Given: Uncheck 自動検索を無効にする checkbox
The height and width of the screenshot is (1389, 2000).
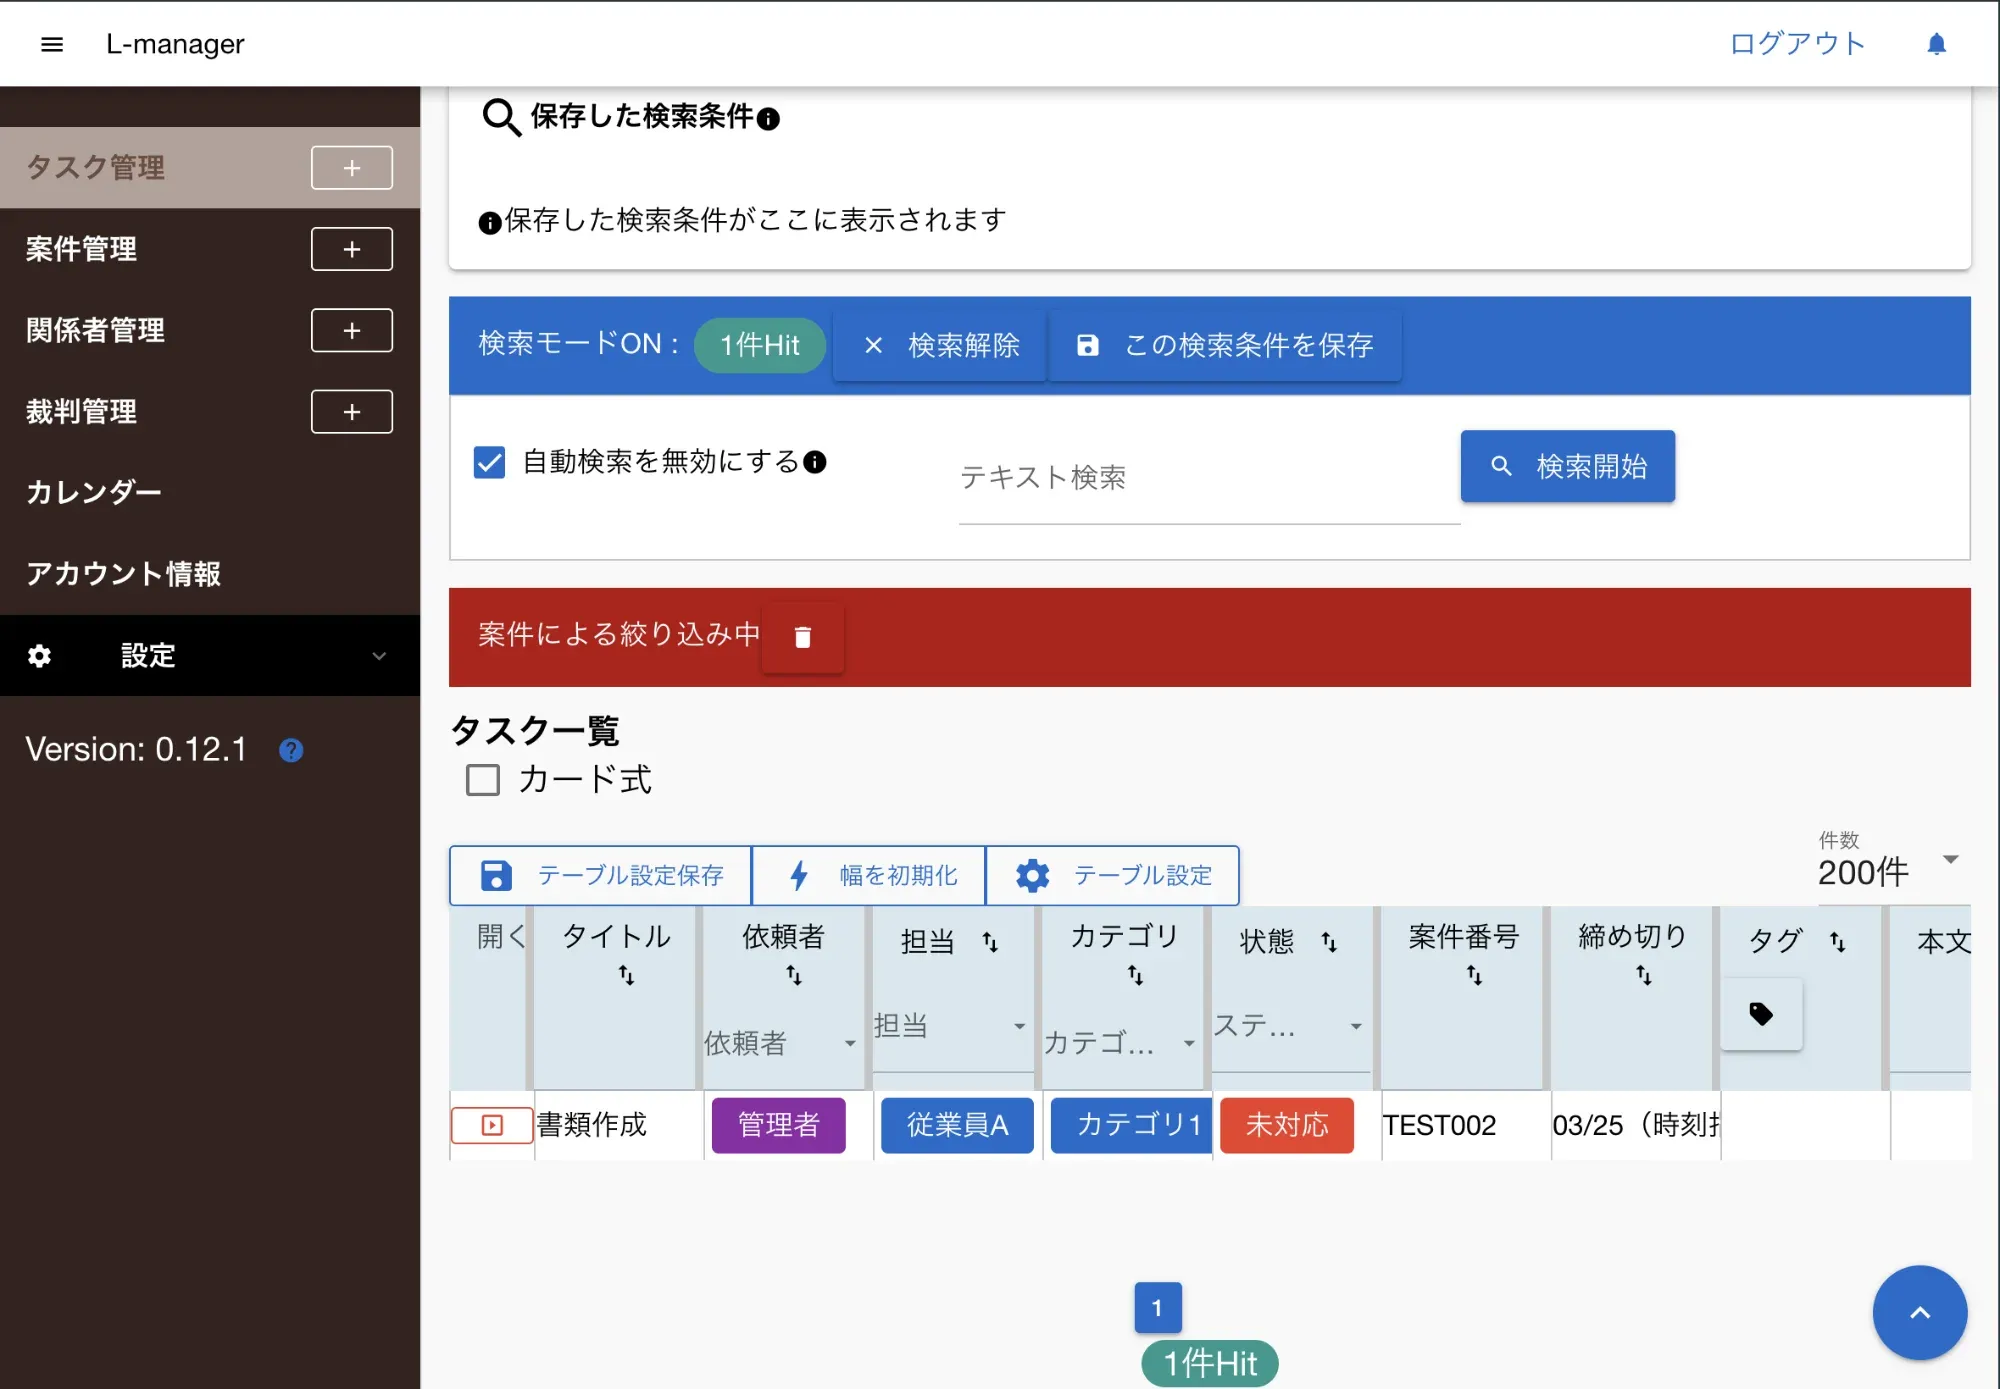Looking at the screenshot, I should 489,462.
